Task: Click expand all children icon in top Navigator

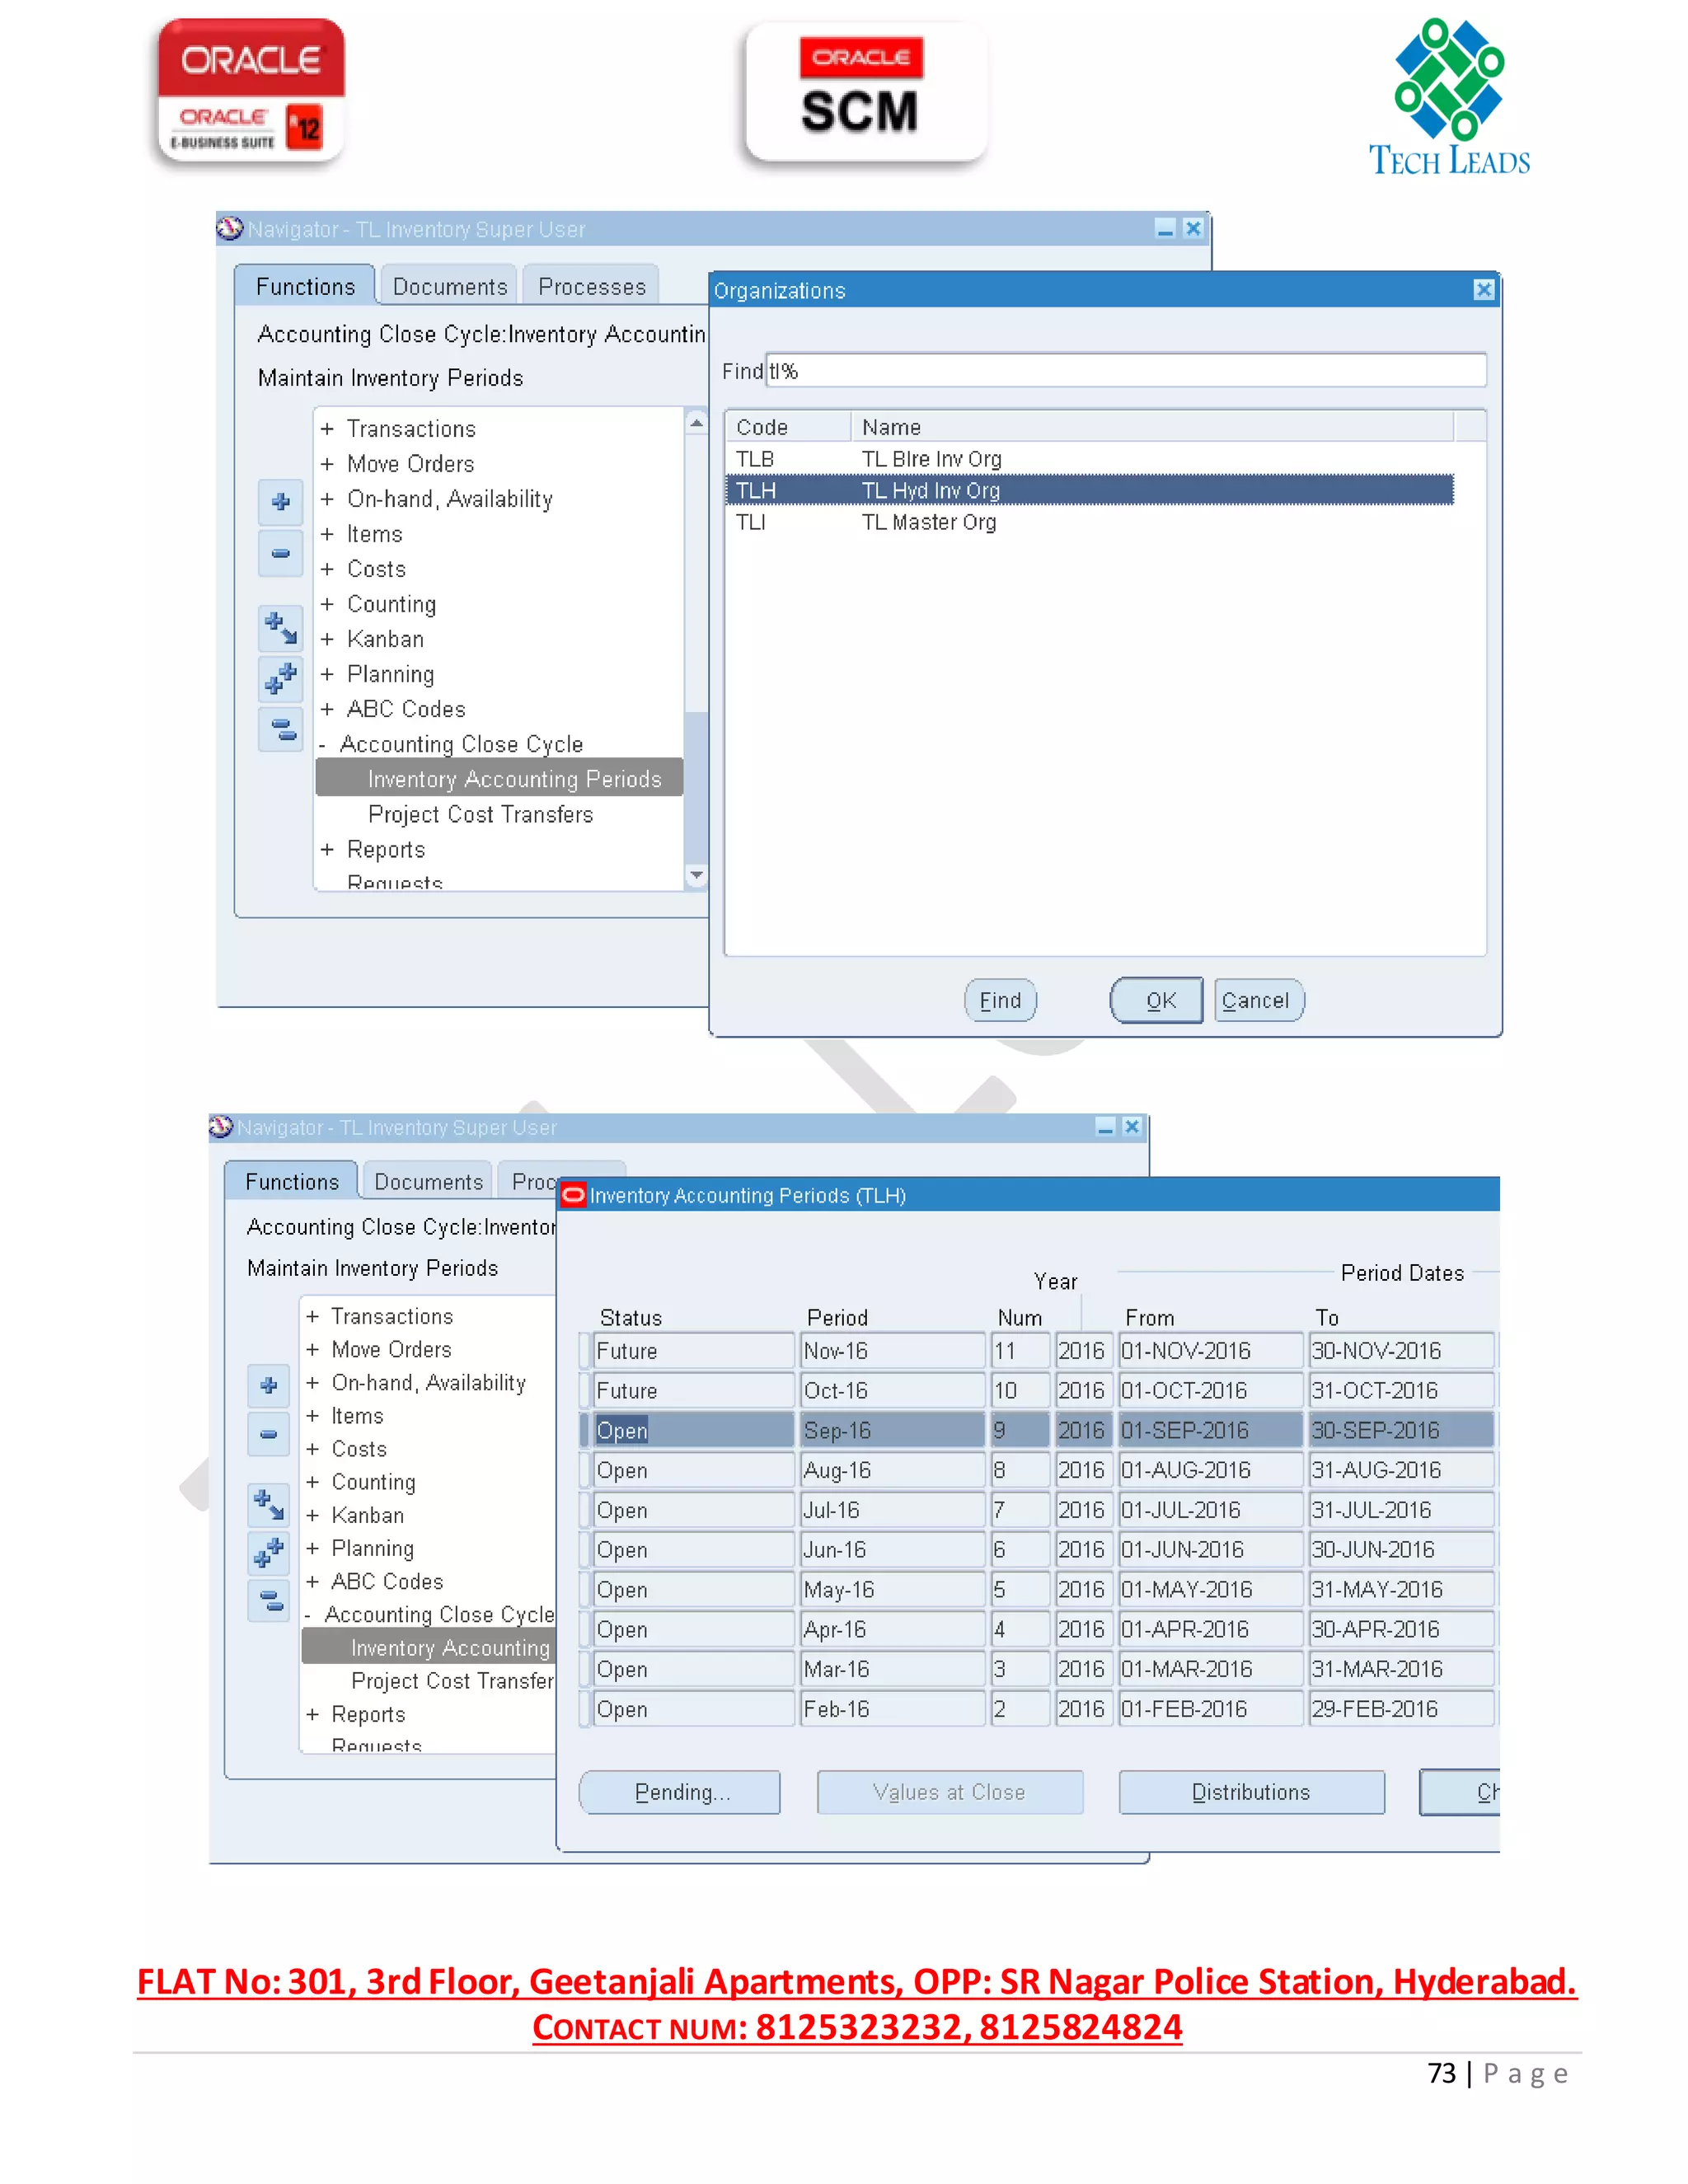Action: tap(281, 629)
